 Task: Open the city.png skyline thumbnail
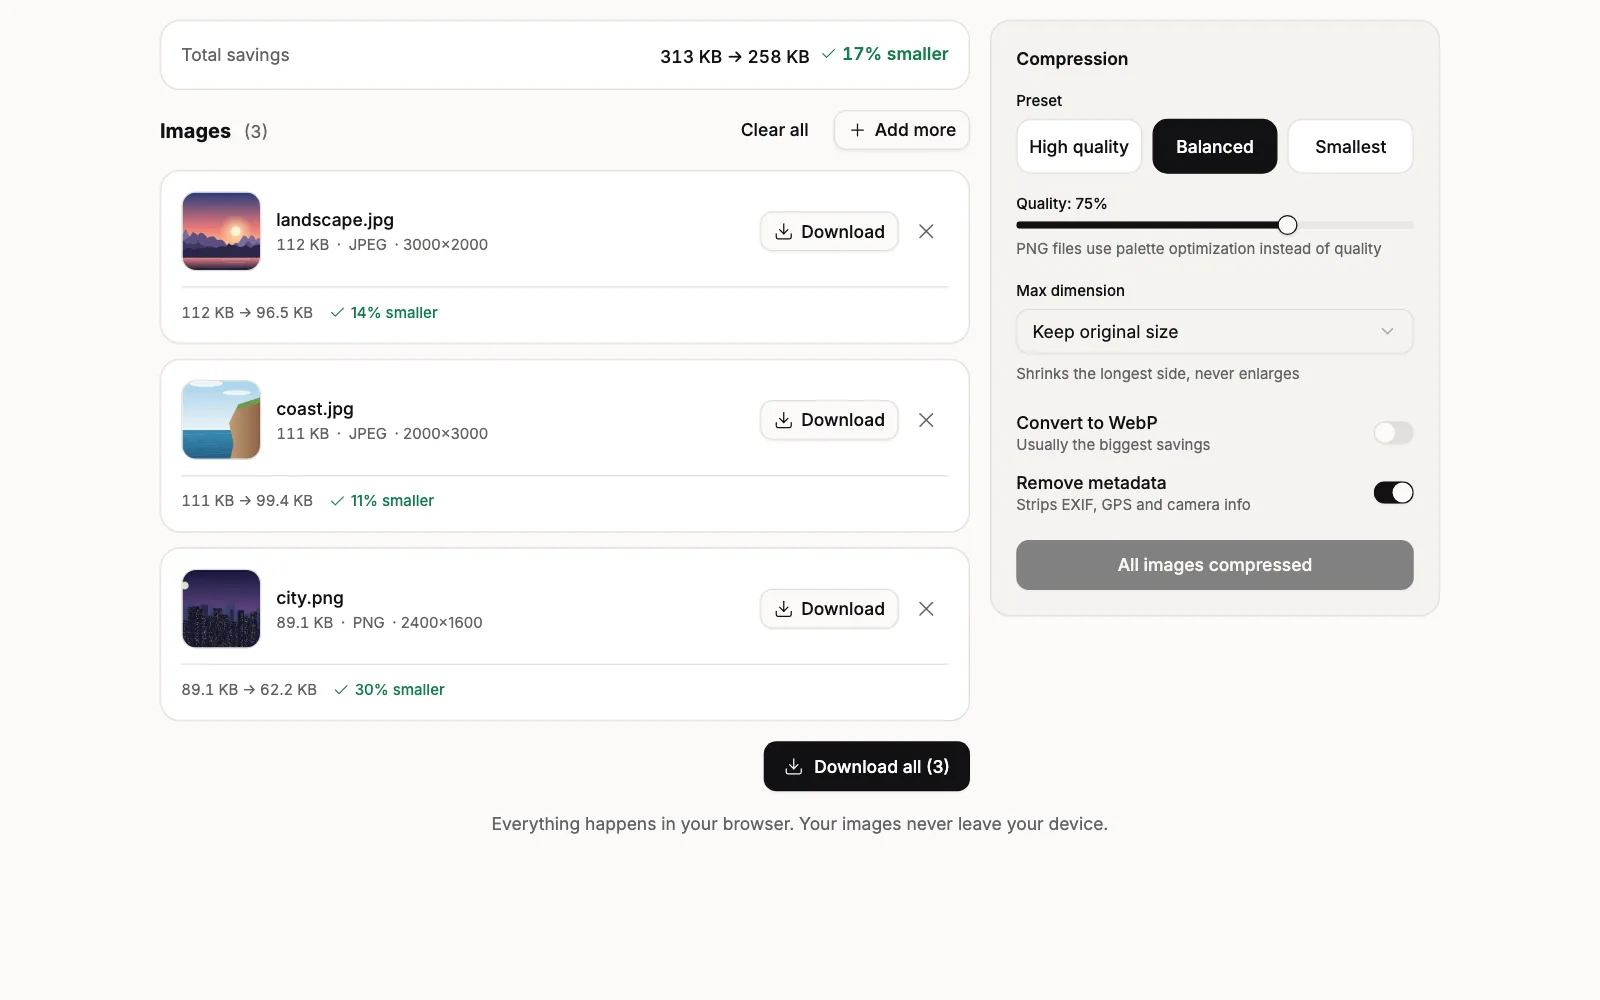tap(221, 609)
